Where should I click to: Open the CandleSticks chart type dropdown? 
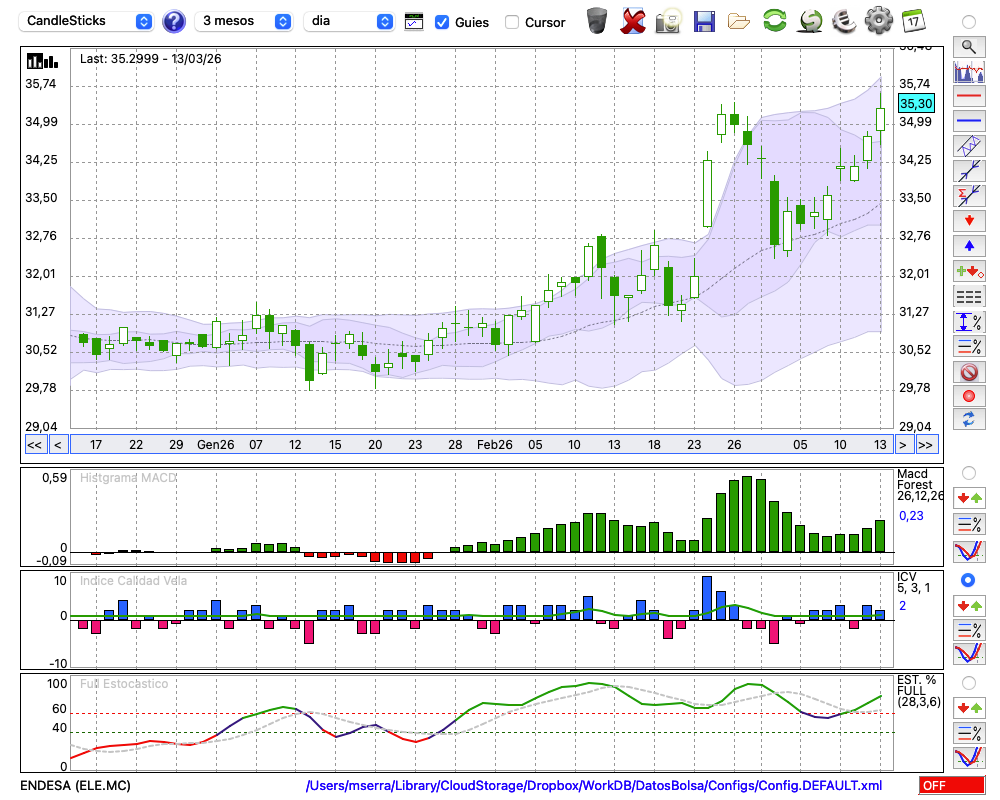click(x=87, y=21)
